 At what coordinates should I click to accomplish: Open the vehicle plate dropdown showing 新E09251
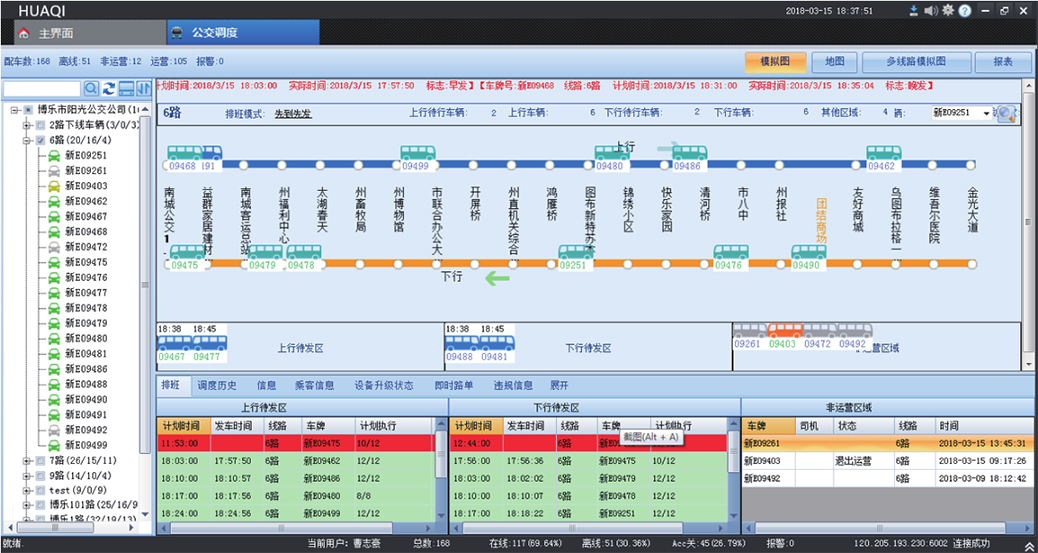click(986, 114)
